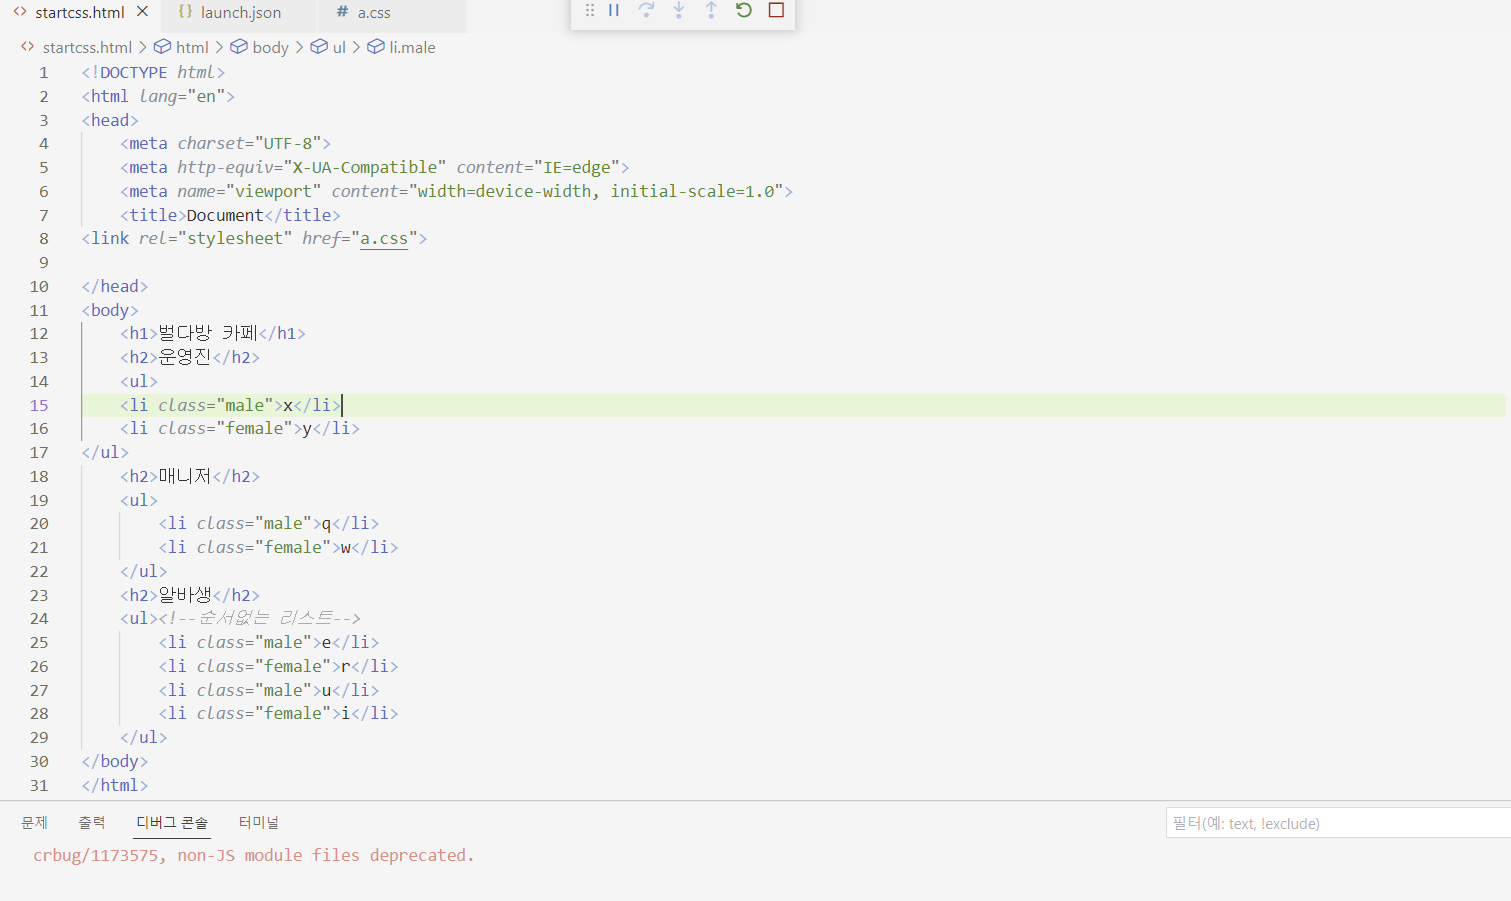Click the debug Step Out icon
The image size is (1511, 901).
tap(711, 10)
